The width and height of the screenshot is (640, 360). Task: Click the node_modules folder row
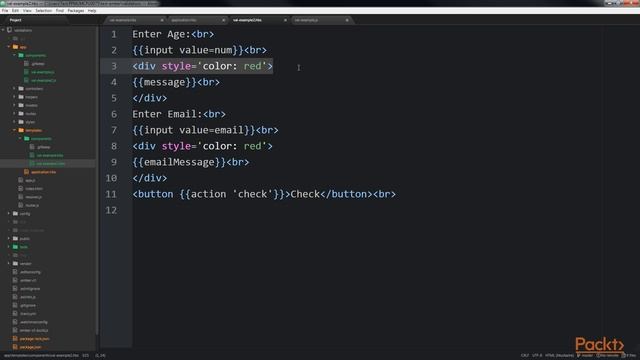(31, 230)
